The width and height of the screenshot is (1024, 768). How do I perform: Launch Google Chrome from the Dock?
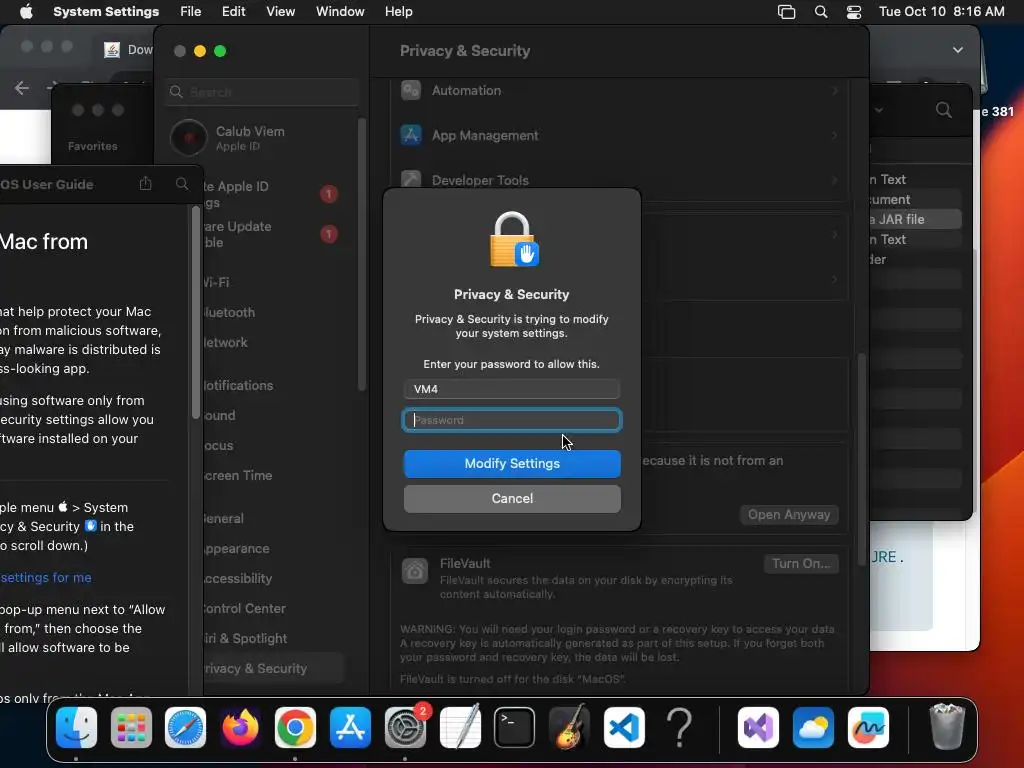295,727
